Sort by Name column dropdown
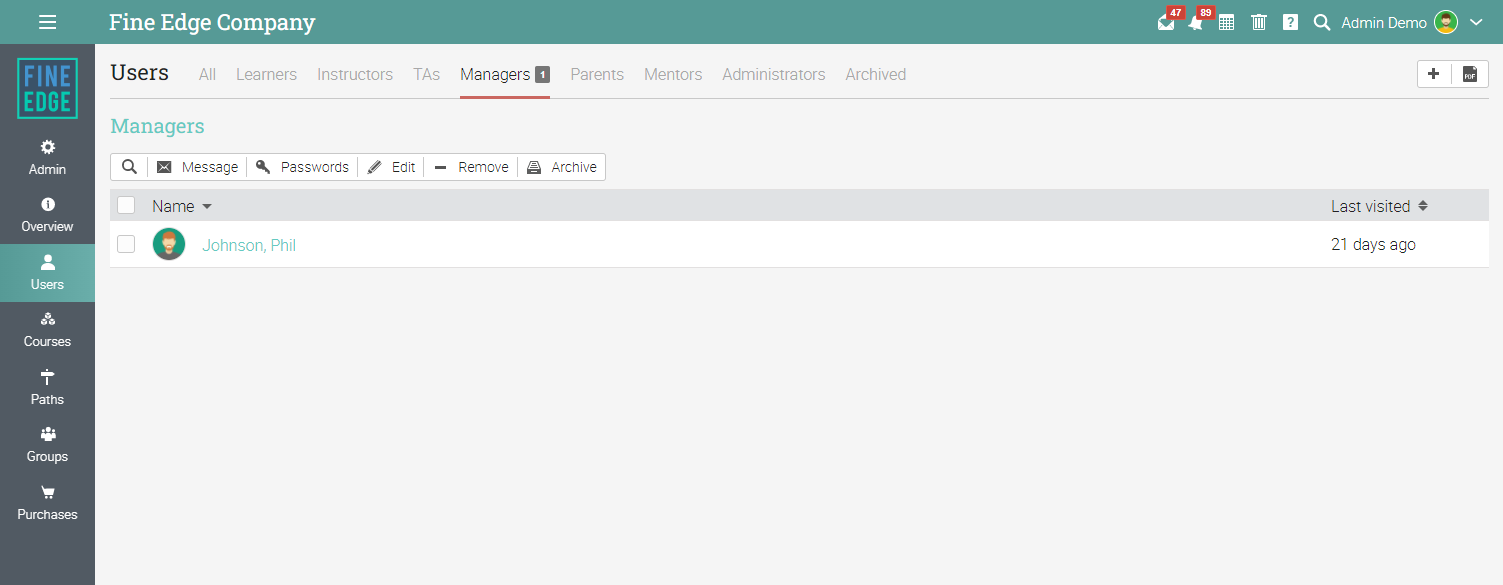 click(182, 206)
